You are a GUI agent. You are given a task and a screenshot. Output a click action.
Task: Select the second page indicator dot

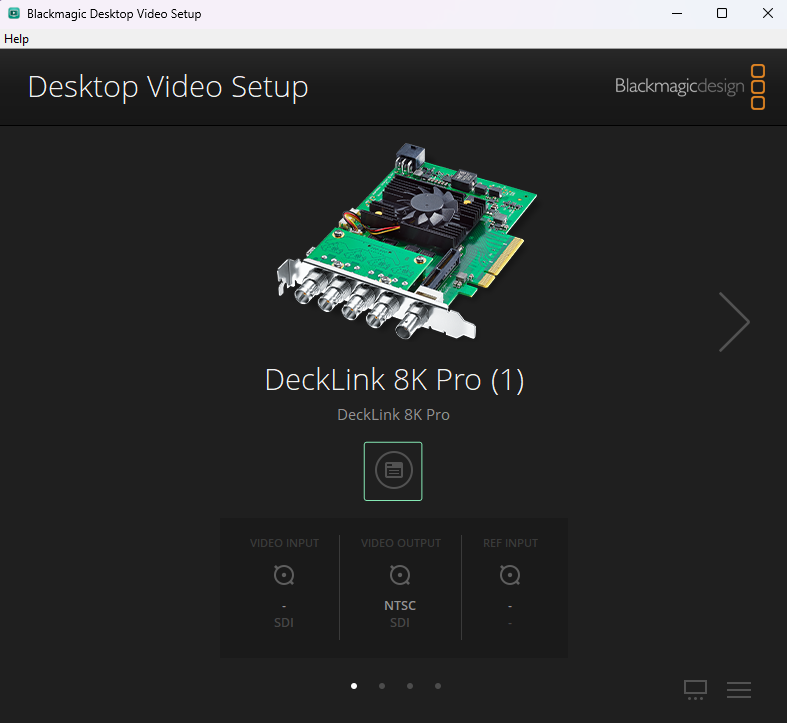point(382,686)
